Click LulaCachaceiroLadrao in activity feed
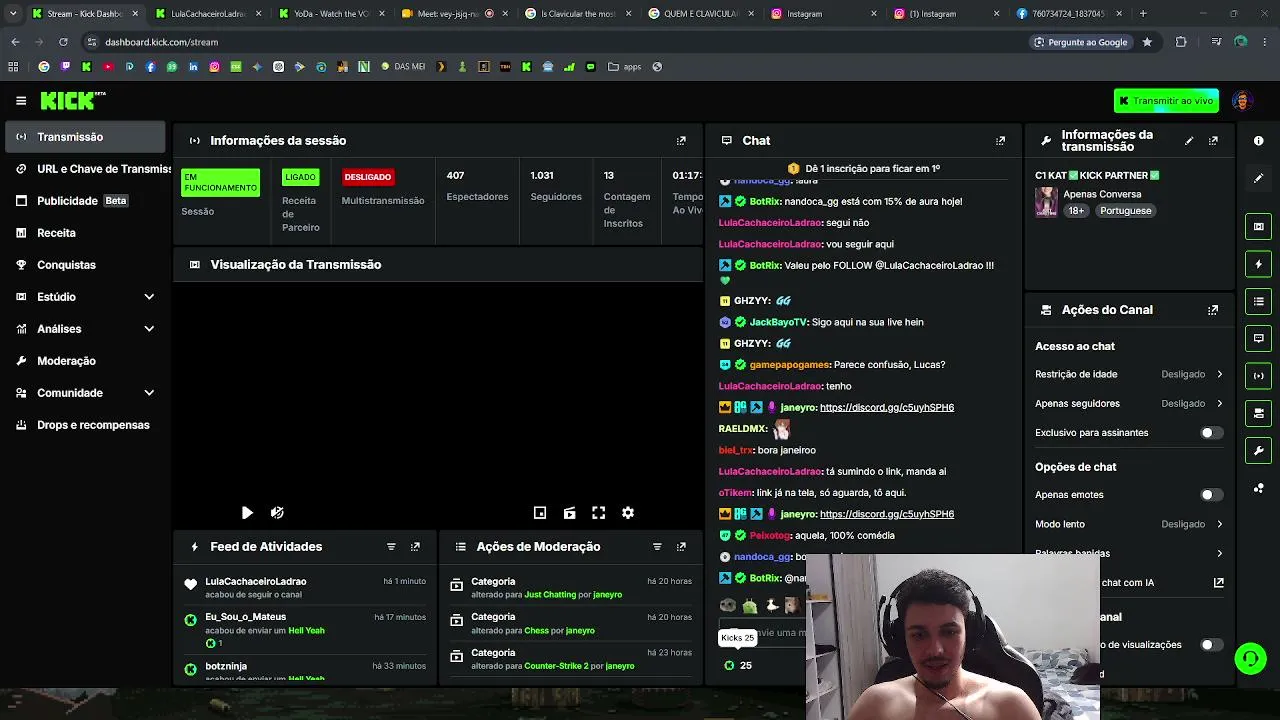 tap(256, 582)
